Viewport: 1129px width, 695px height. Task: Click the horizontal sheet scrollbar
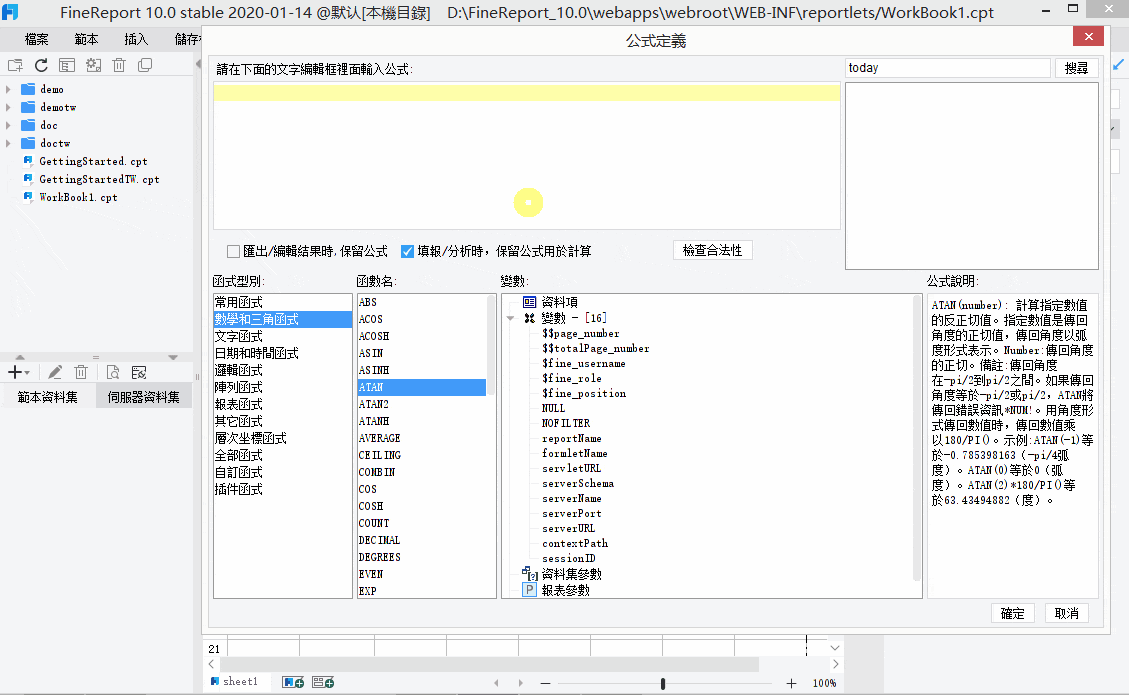pos(490,663)
